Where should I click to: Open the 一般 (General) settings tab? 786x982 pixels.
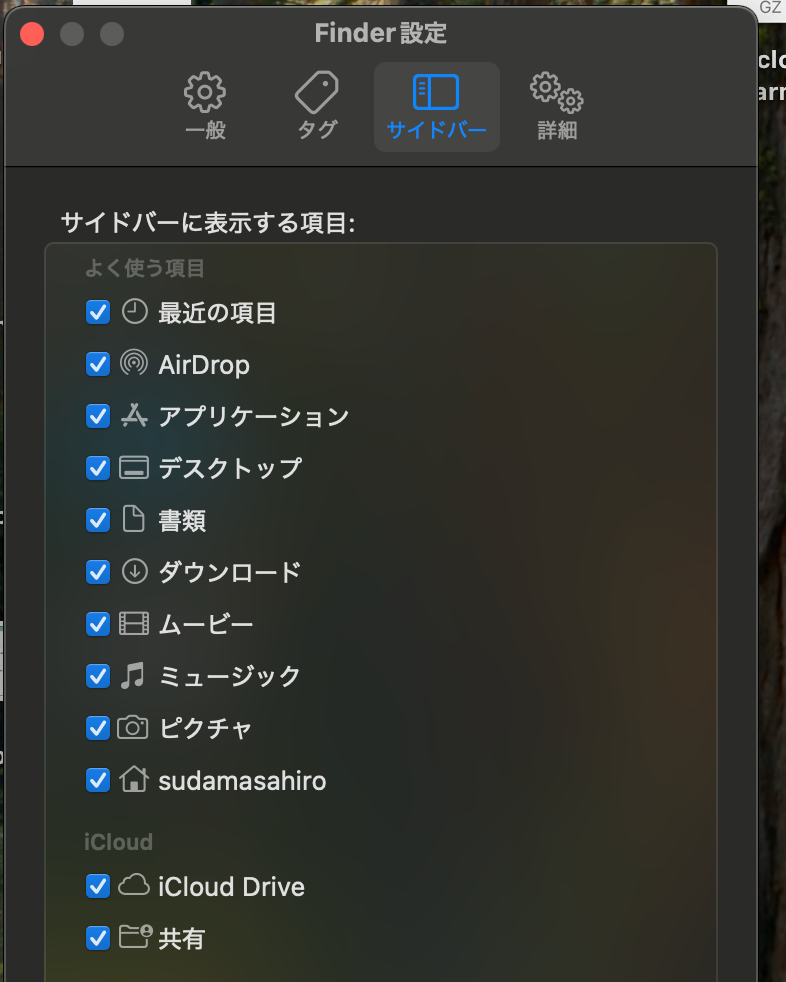click(205, 106)
